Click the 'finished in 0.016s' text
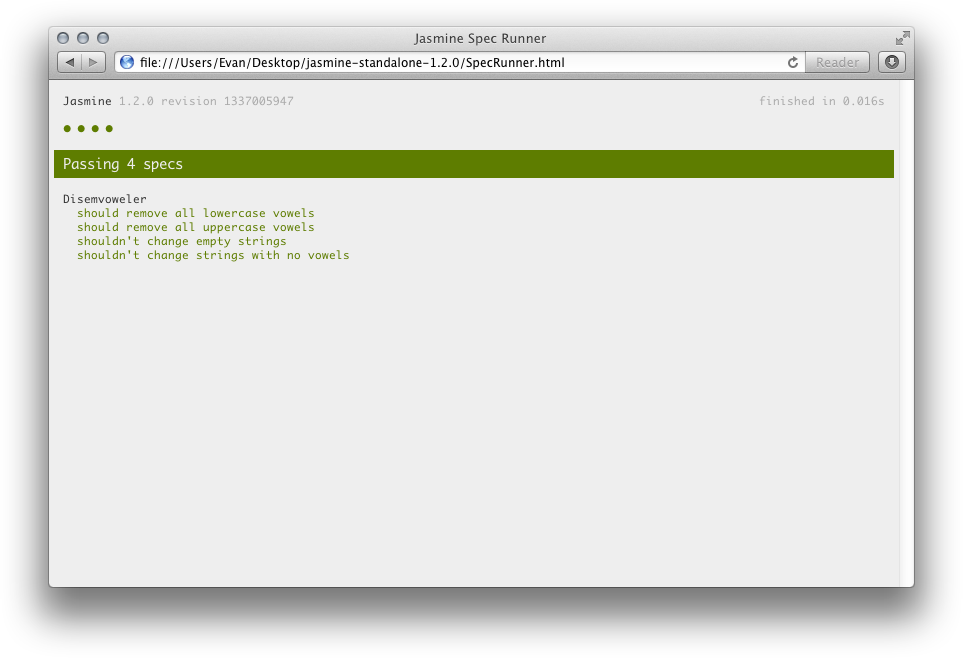 pos(821,101)
